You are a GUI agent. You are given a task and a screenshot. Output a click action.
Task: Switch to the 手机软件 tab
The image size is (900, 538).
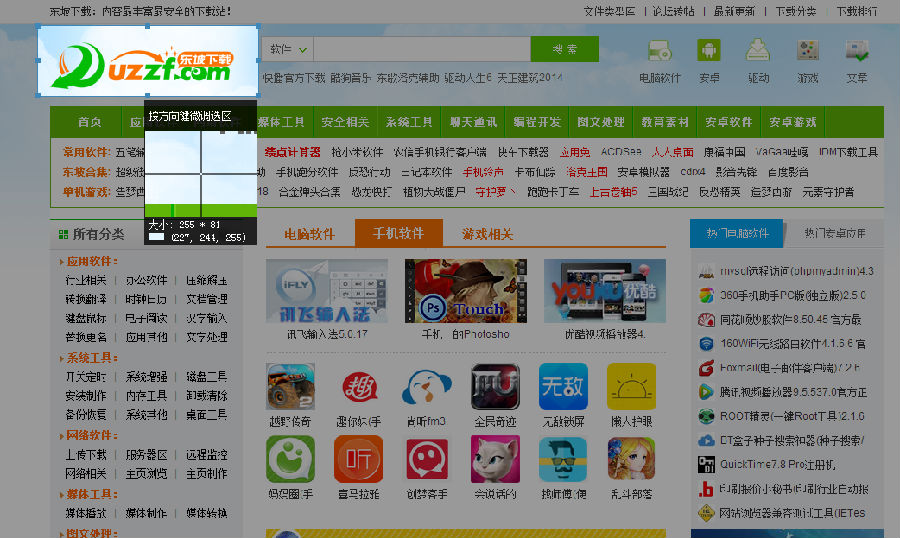pos(398,233)
